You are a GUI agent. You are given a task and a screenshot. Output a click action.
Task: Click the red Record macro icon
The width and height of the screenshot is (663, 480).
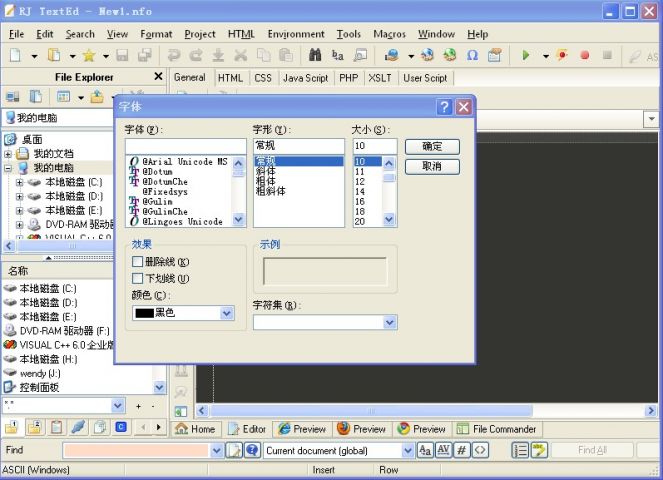(585, 56)
